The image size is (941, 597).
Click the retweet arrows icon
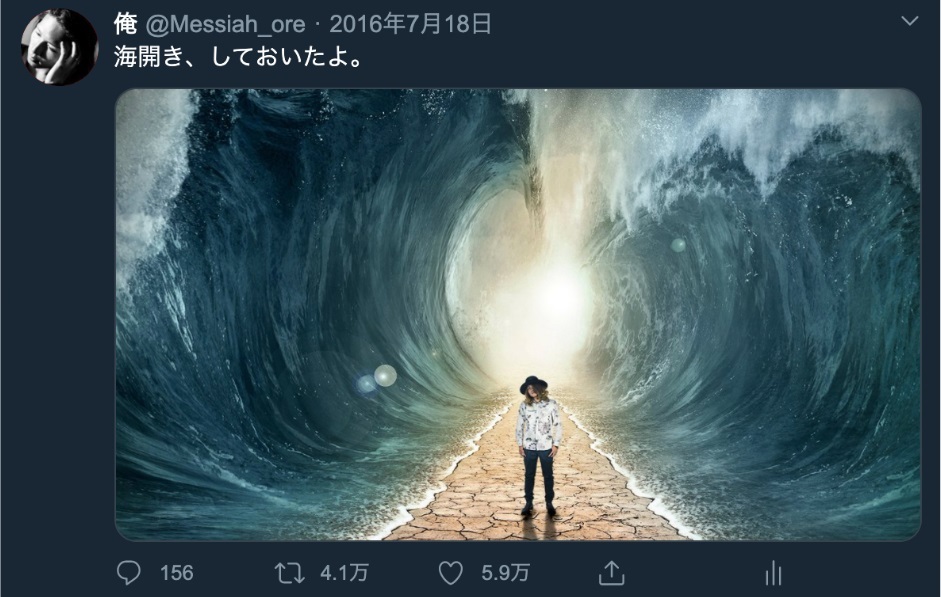pos(289,572)
